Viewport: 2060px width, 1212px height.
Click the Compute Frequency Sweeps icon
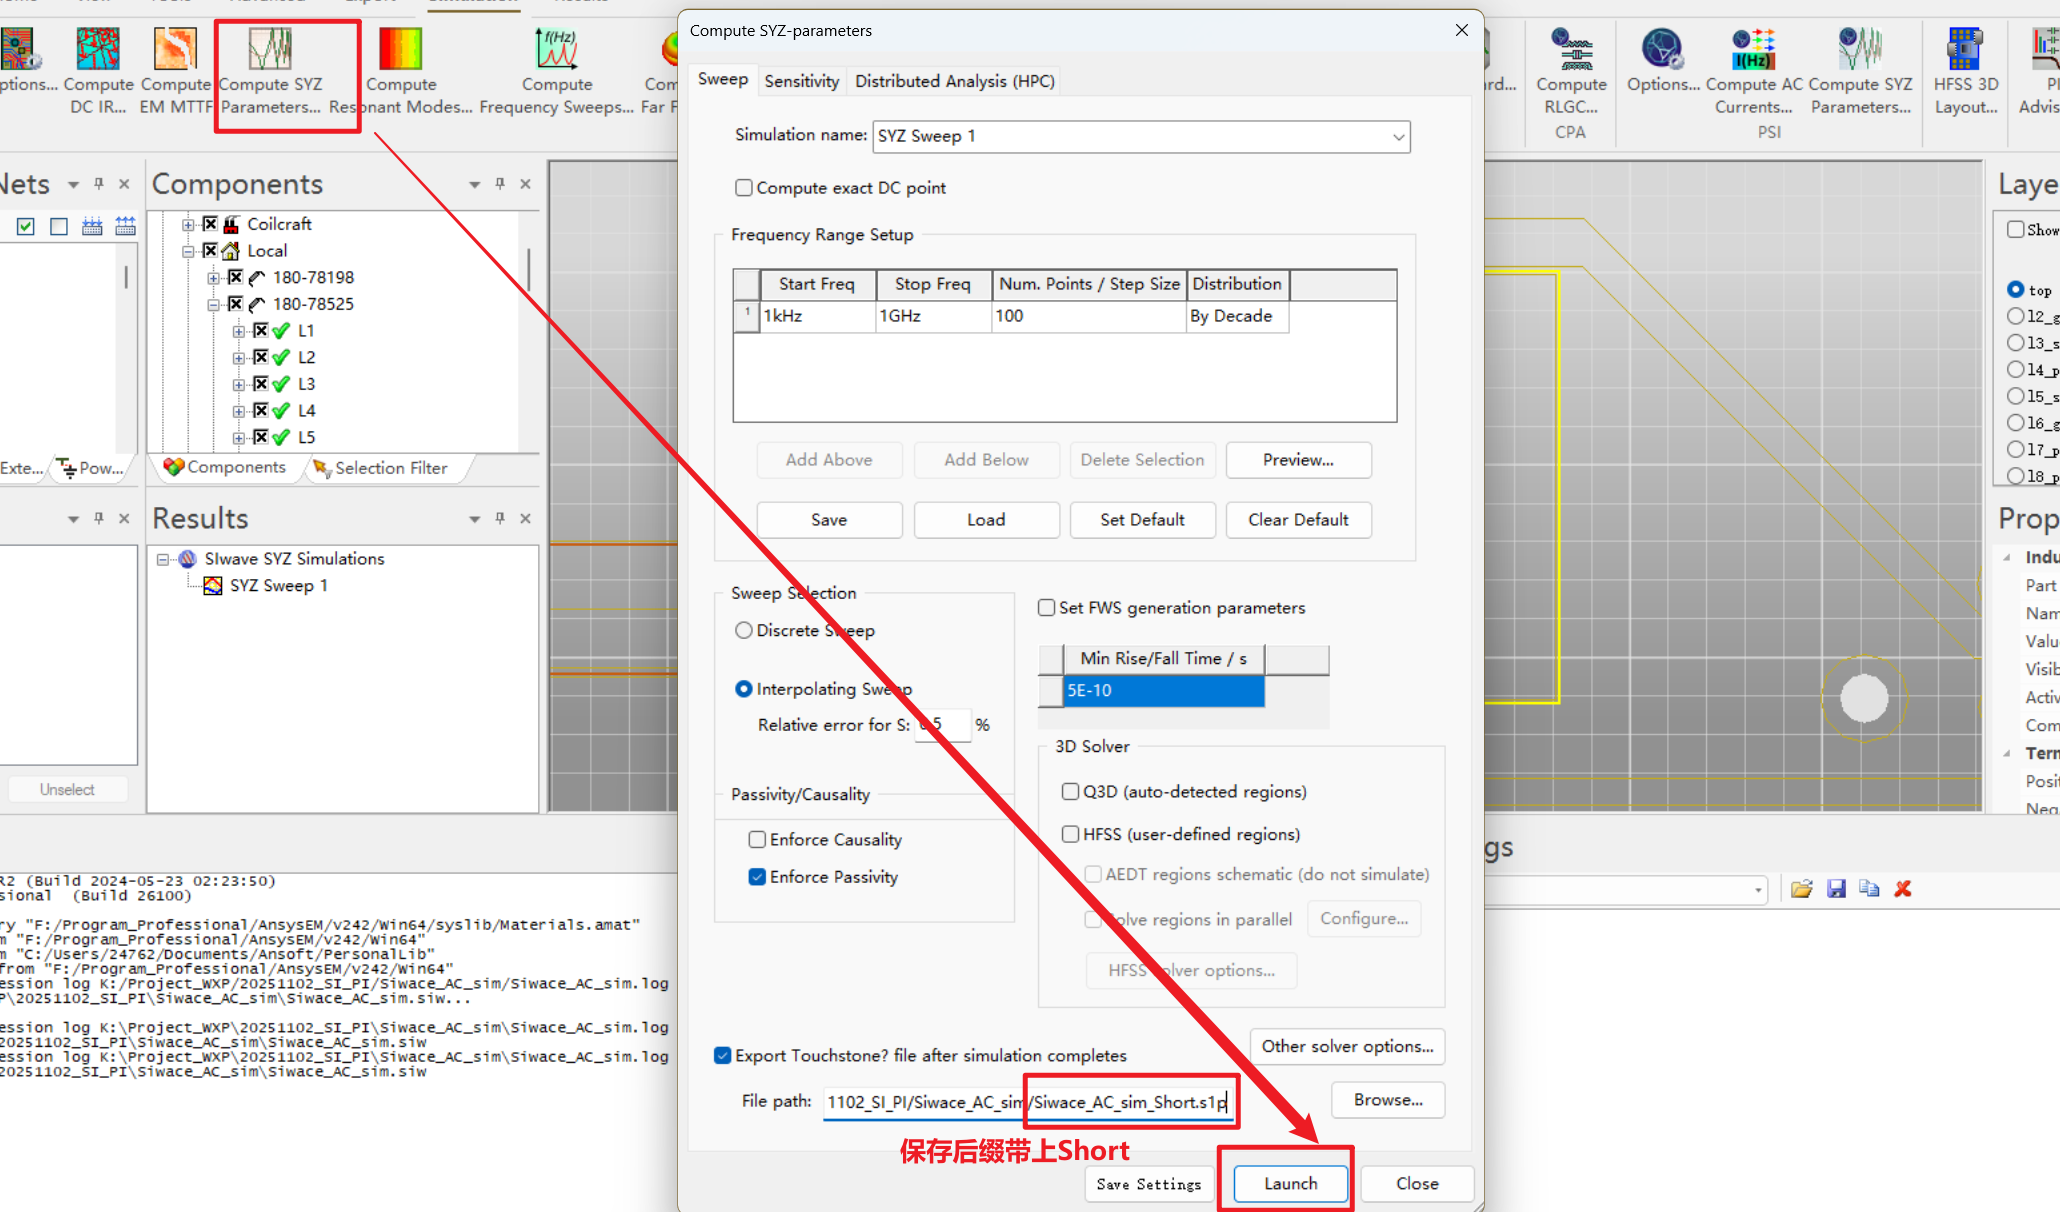click(556, 50)
